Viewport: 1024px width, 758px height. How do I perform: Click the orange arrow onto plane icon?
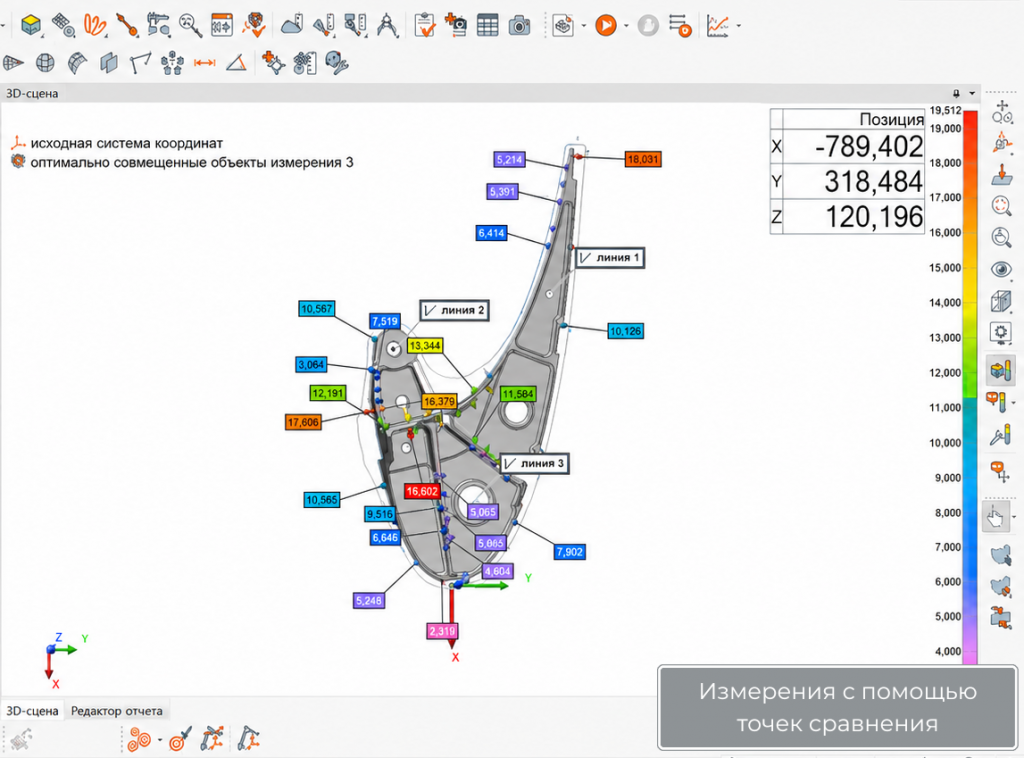click(1001, 174)
